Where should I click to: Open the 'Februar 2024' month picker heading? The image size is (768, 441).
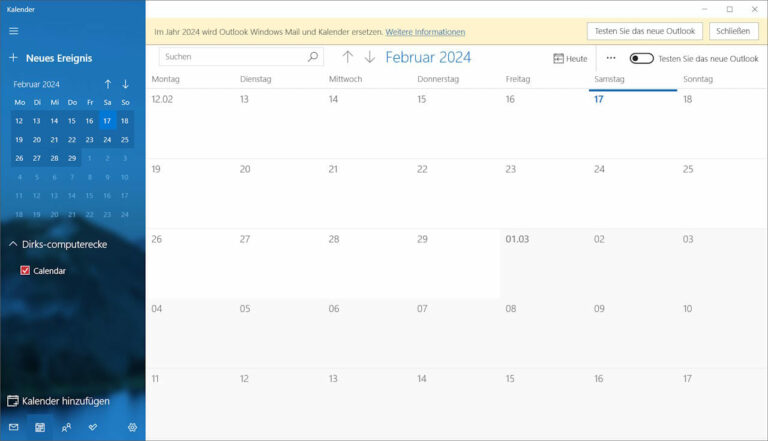click(x=428, y=58)
